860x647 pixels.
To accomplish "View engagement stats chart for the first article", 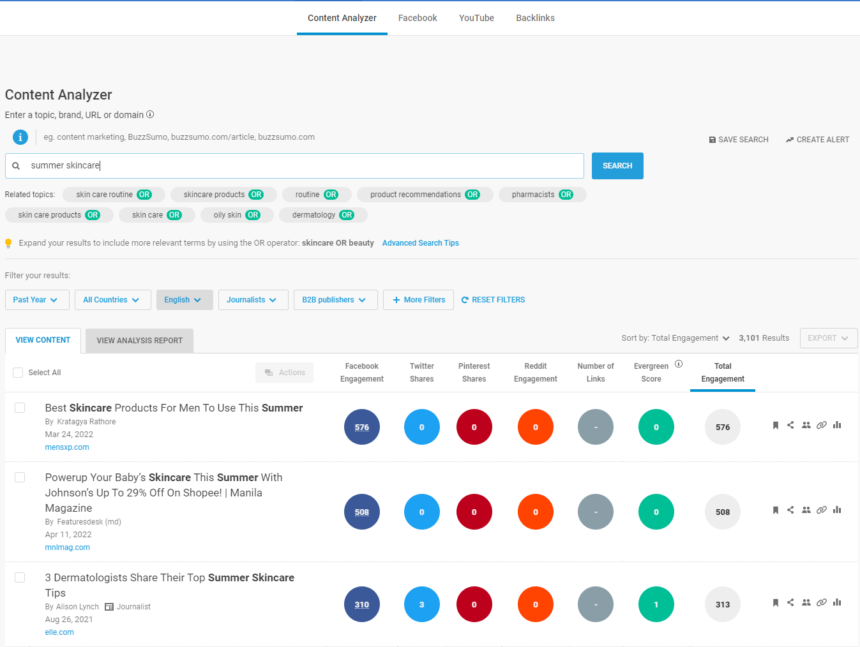I will pos(837,425).
